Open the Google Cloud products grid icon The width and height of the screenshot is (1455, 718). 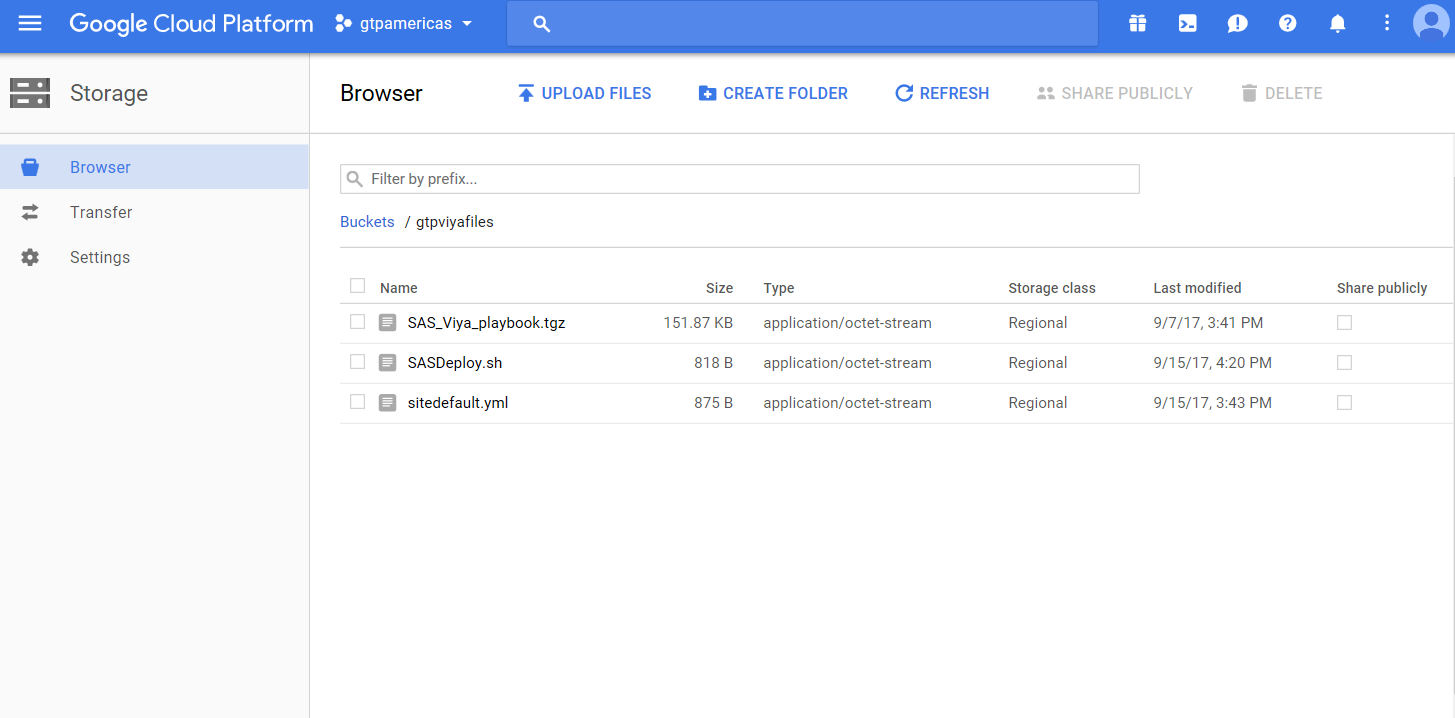1137,22
